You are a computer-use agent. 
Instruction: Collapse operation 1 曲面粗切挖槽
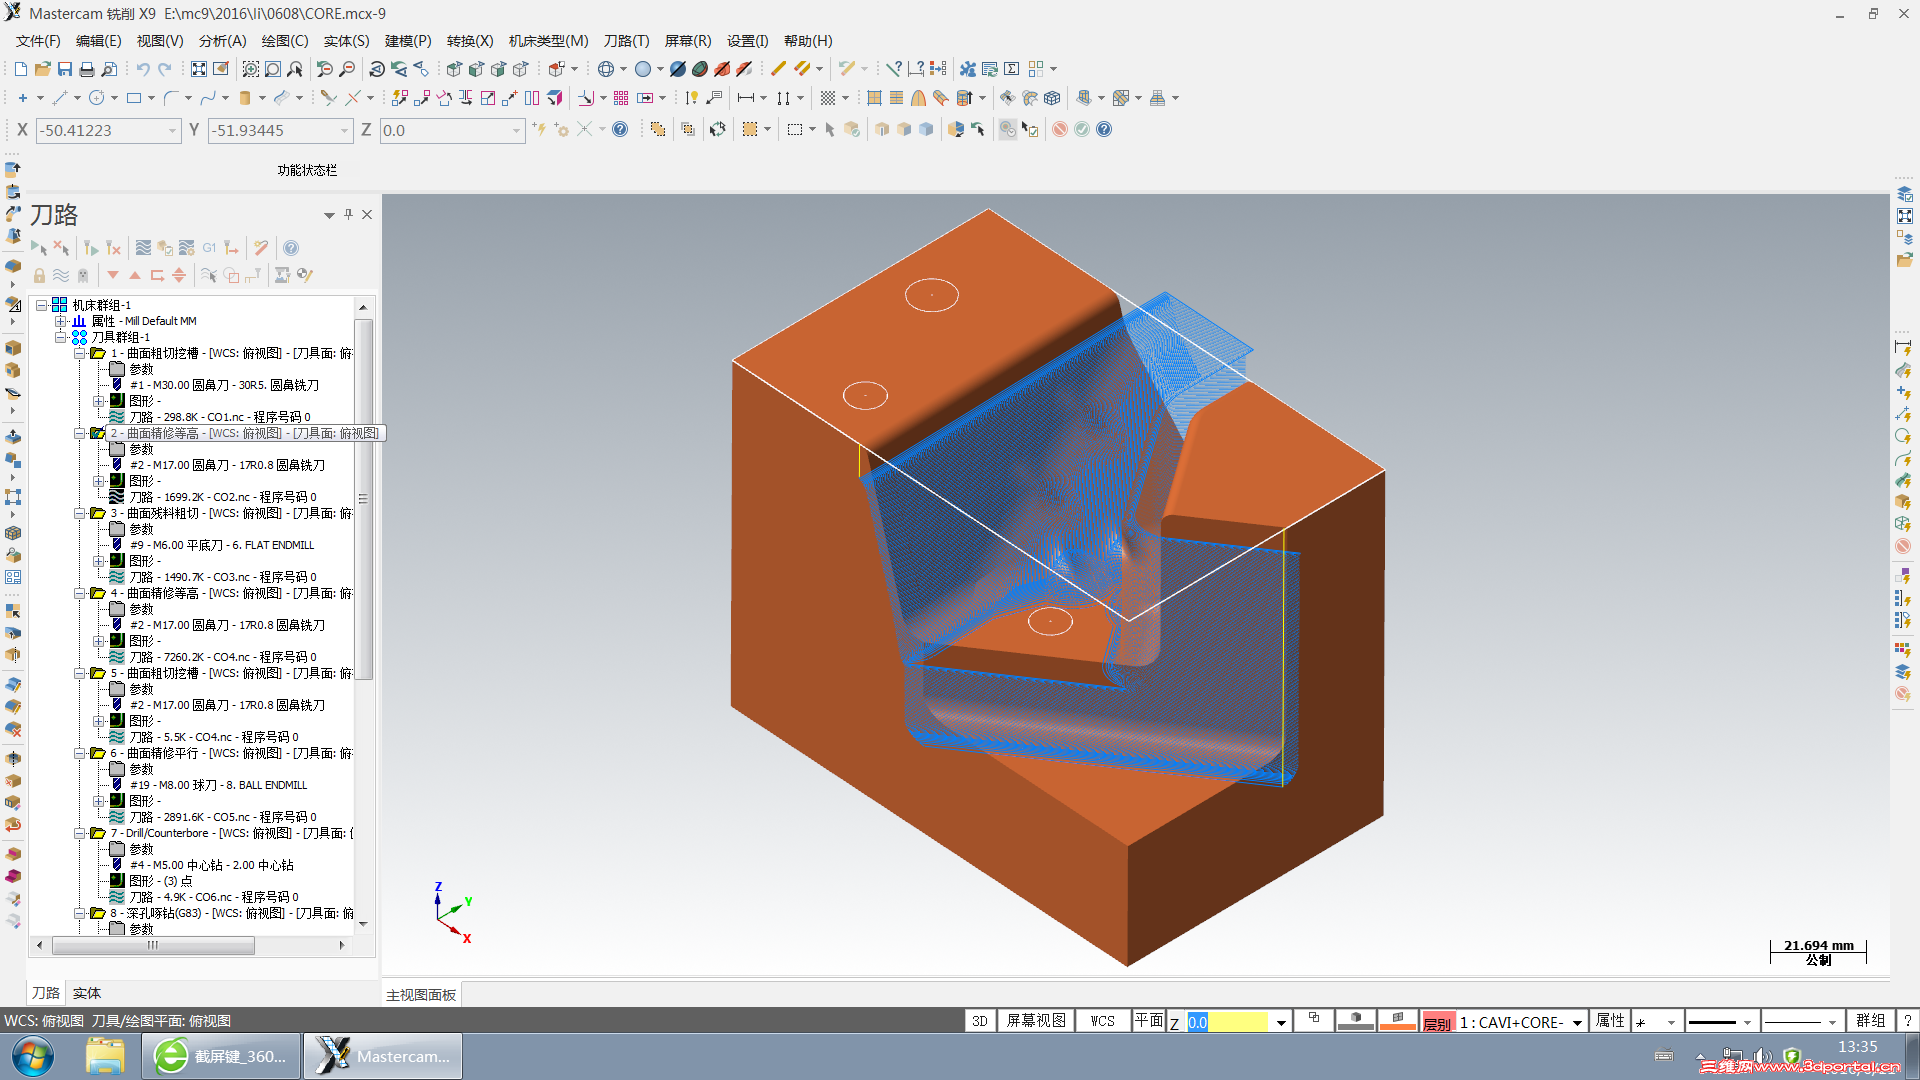tap(80, 353)
